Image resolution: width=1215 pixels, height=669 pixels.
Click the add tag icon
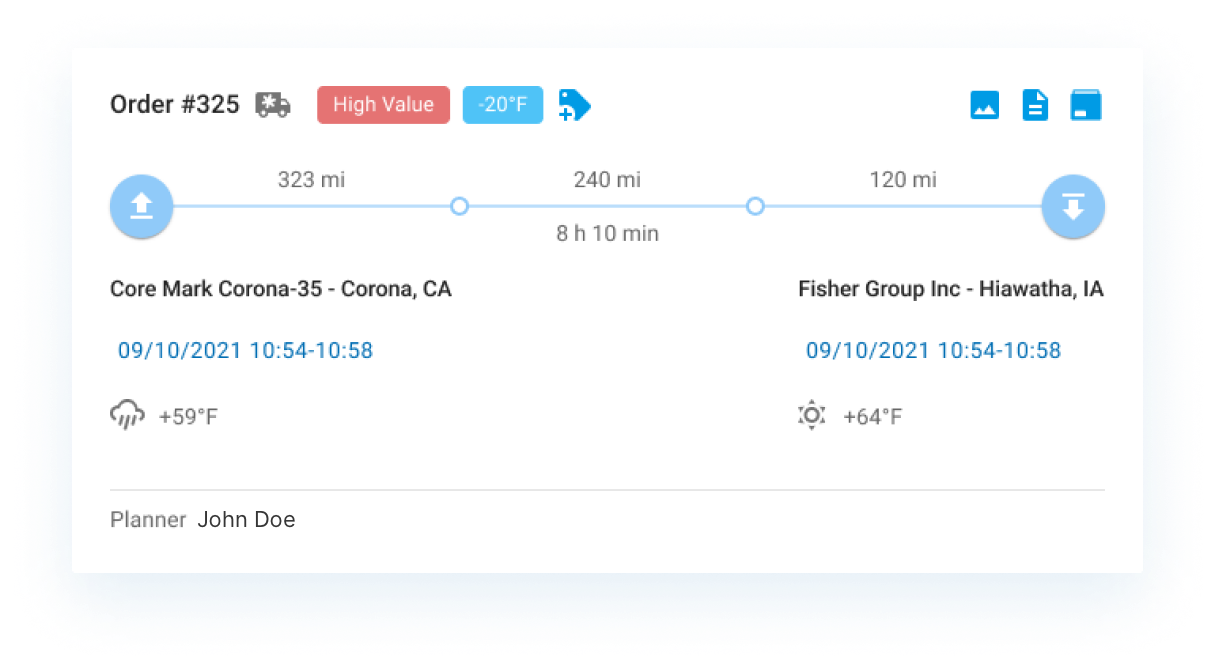pyautogui.click(x=574, y=105)
